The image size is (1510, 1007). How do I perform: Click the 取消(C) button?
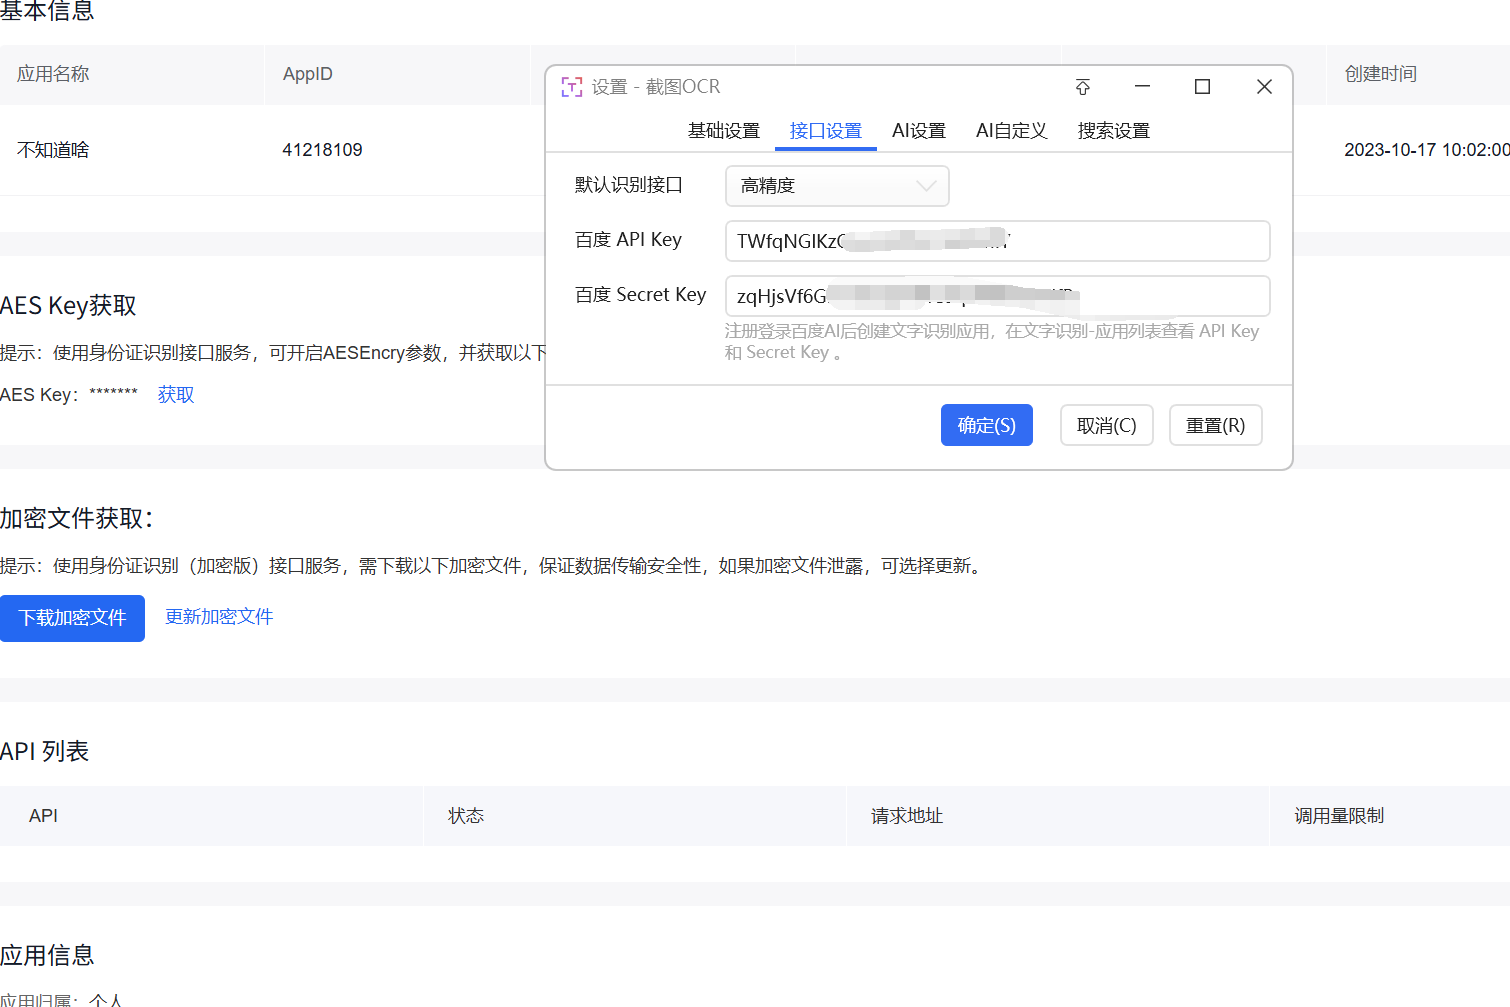pos(1106,425)
